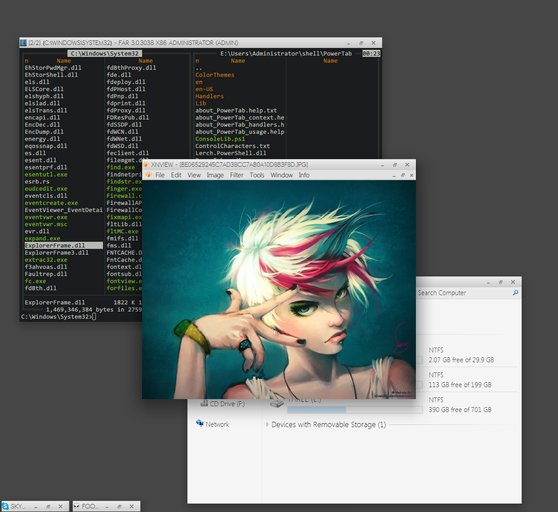Select Lib folder in FAR right panel

[x=201, y=103]
